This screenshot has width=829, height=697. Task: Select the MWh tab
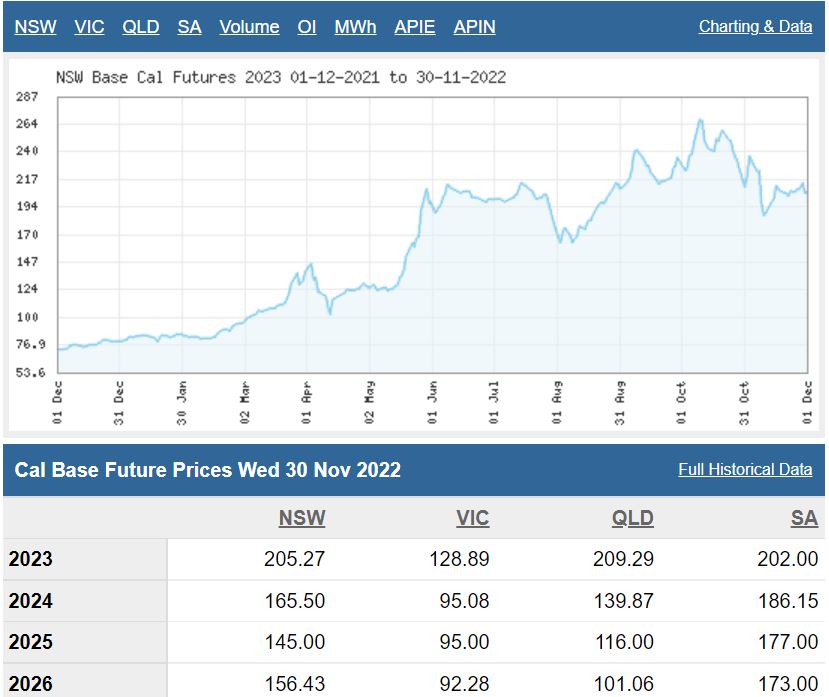tap(355, 27)
